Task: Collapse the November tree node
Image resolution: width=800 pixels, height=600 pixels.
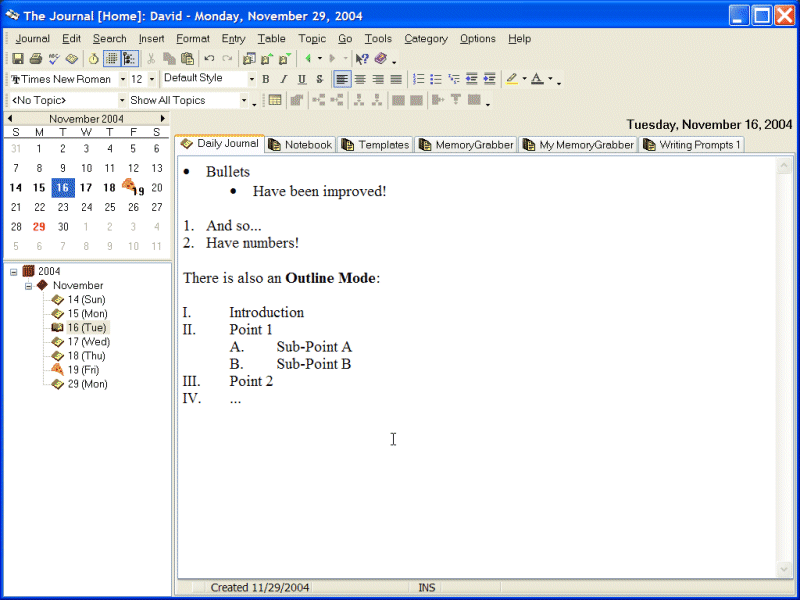Action: [30, 285]
